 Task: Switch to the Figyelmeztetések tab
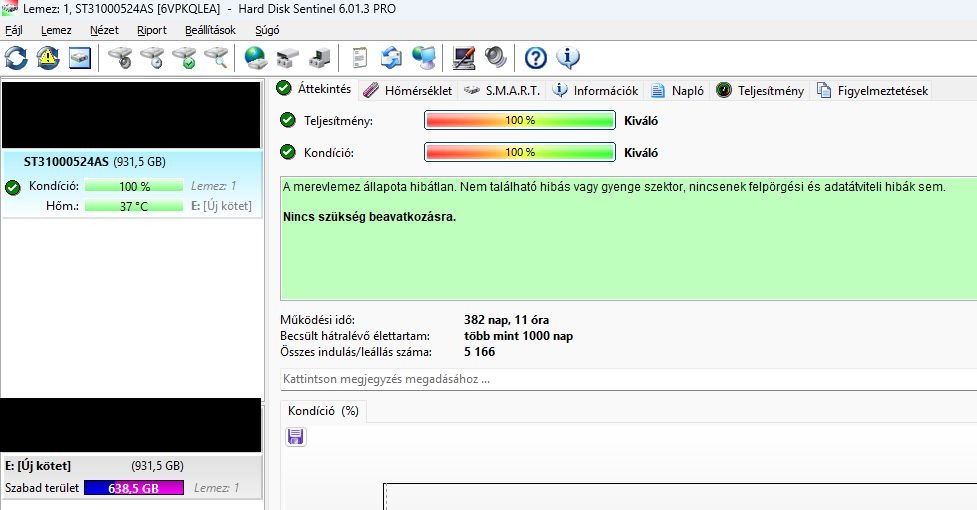pyautogui.click(x=873, y=90)
